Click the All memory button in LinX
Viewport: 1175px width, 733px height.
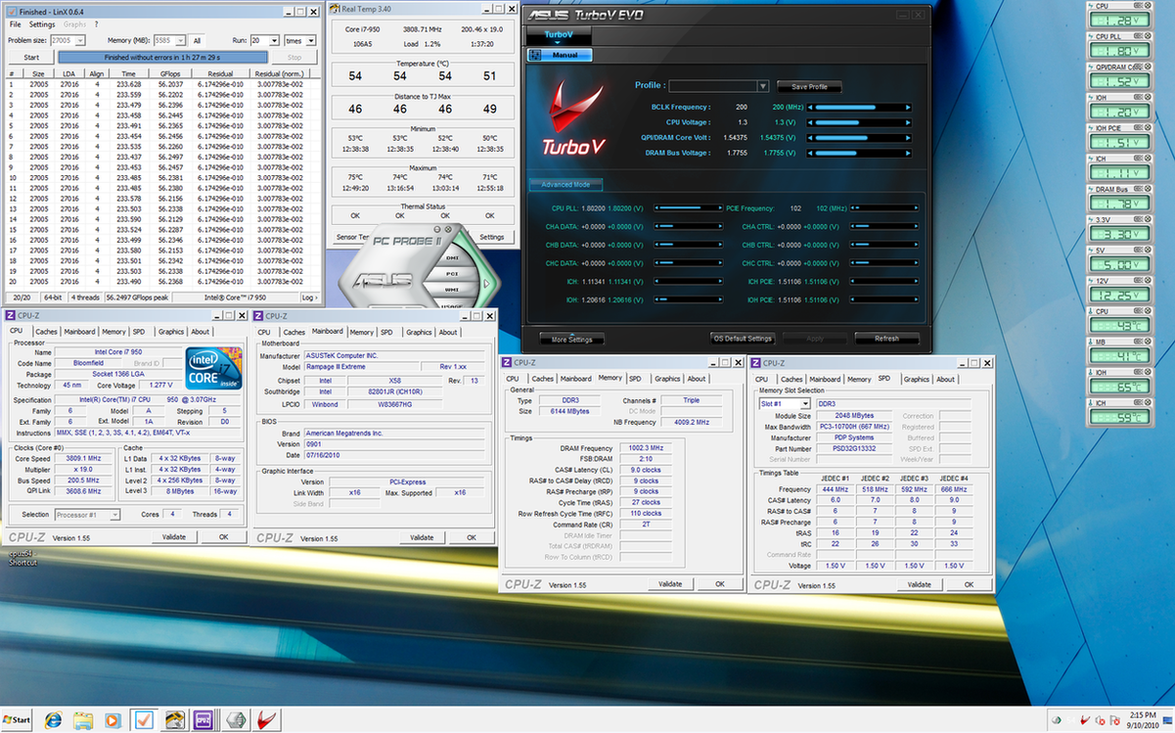pyautogui.click(x=197, y=41)
